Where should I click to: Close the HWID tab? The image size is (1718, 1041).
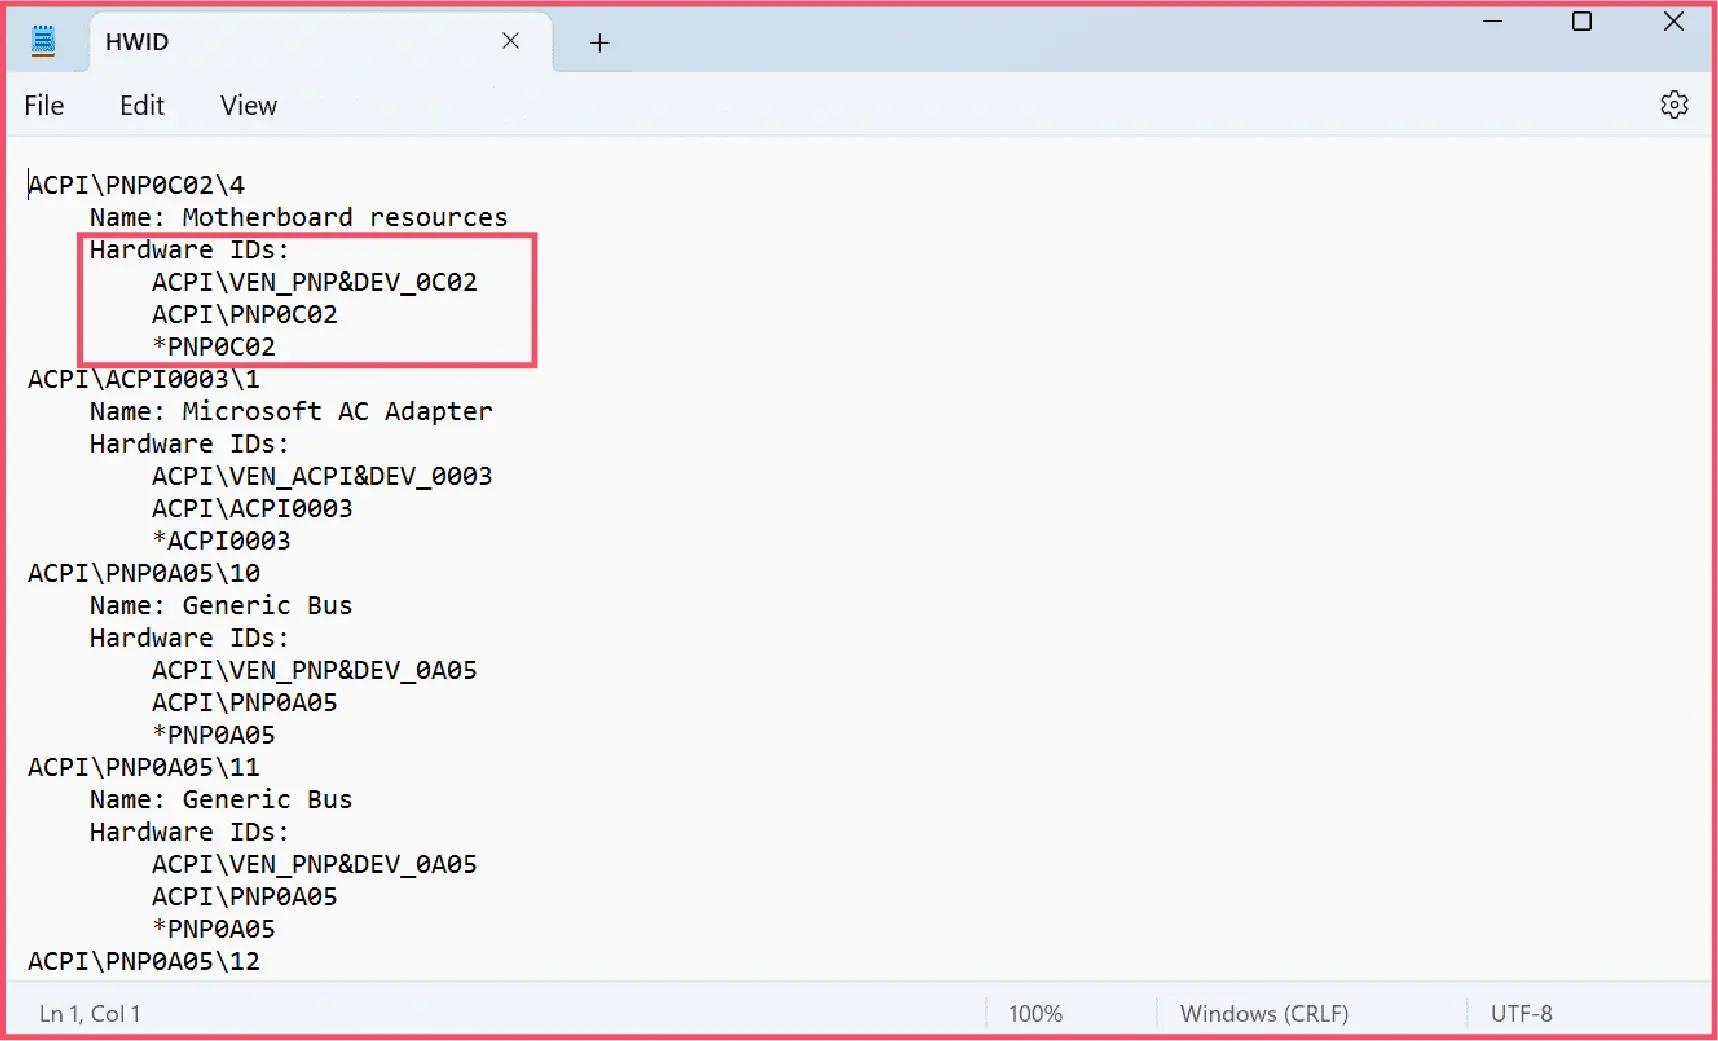511,41
